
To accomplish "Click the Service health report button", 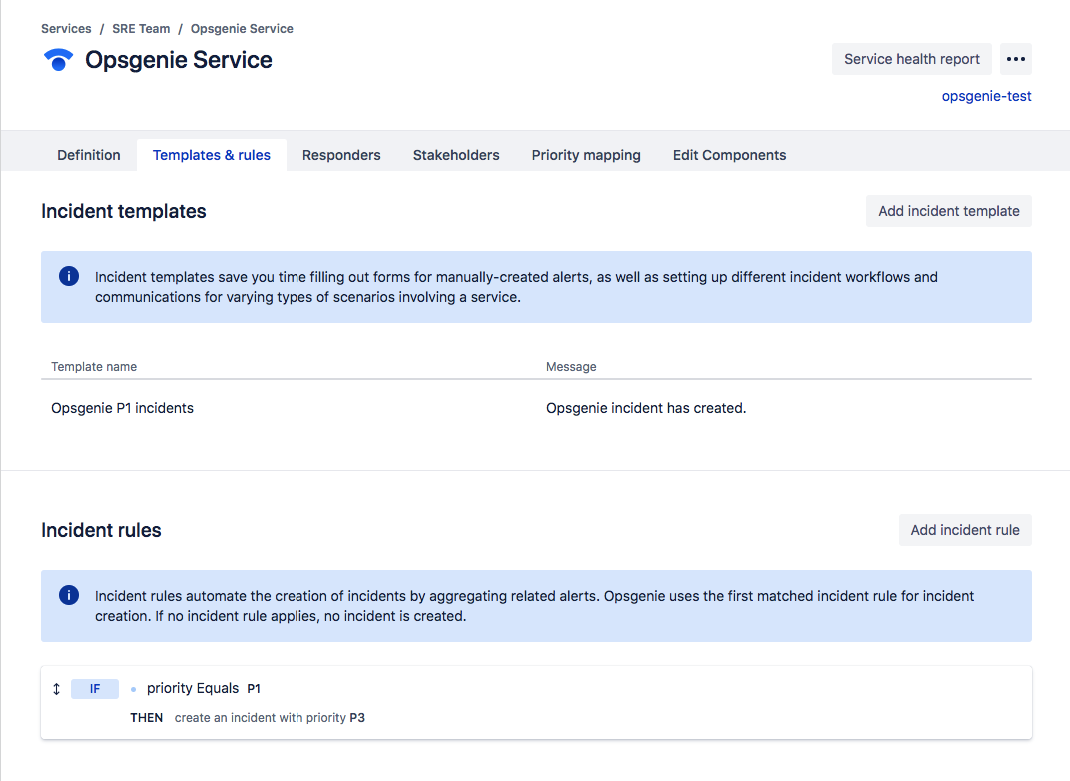I will click(912, 59).
